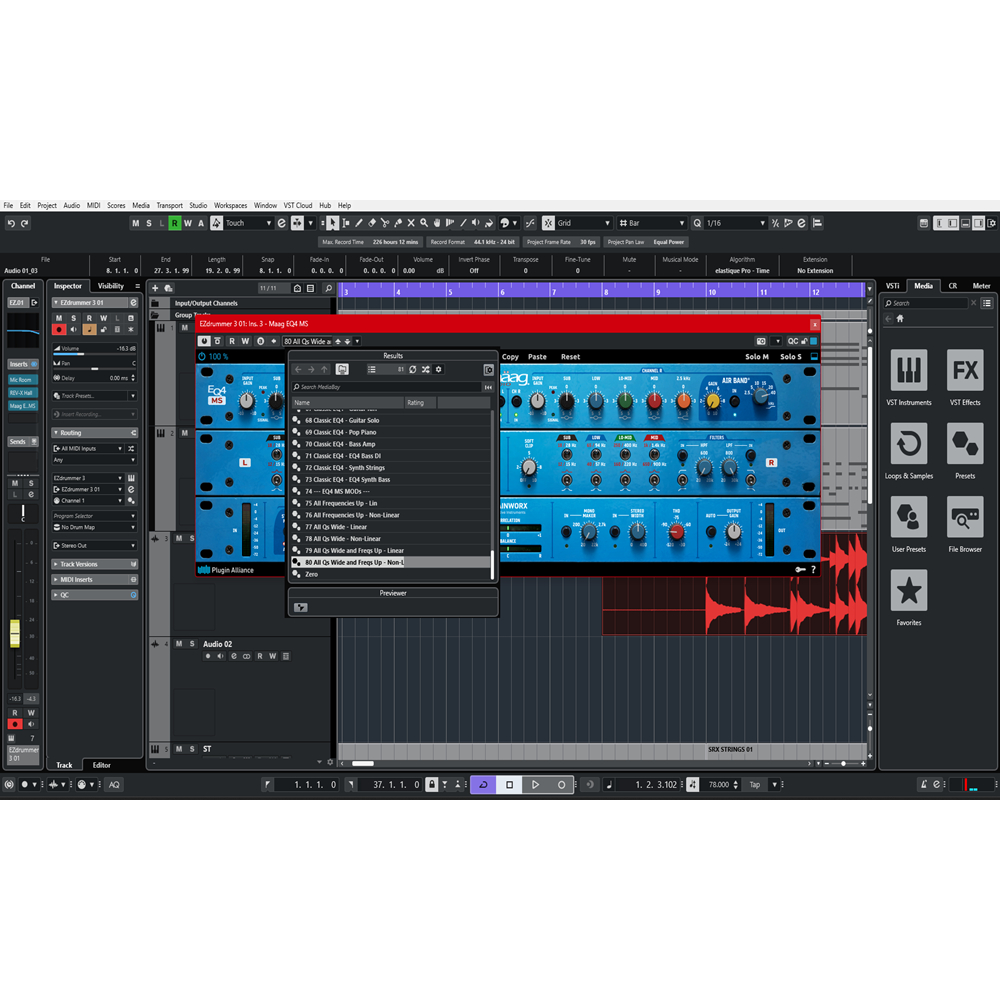This screenshot has height=1000, width=1000.
Task: Click shuffle results icon in preset browser
Action: coord(425,369)
